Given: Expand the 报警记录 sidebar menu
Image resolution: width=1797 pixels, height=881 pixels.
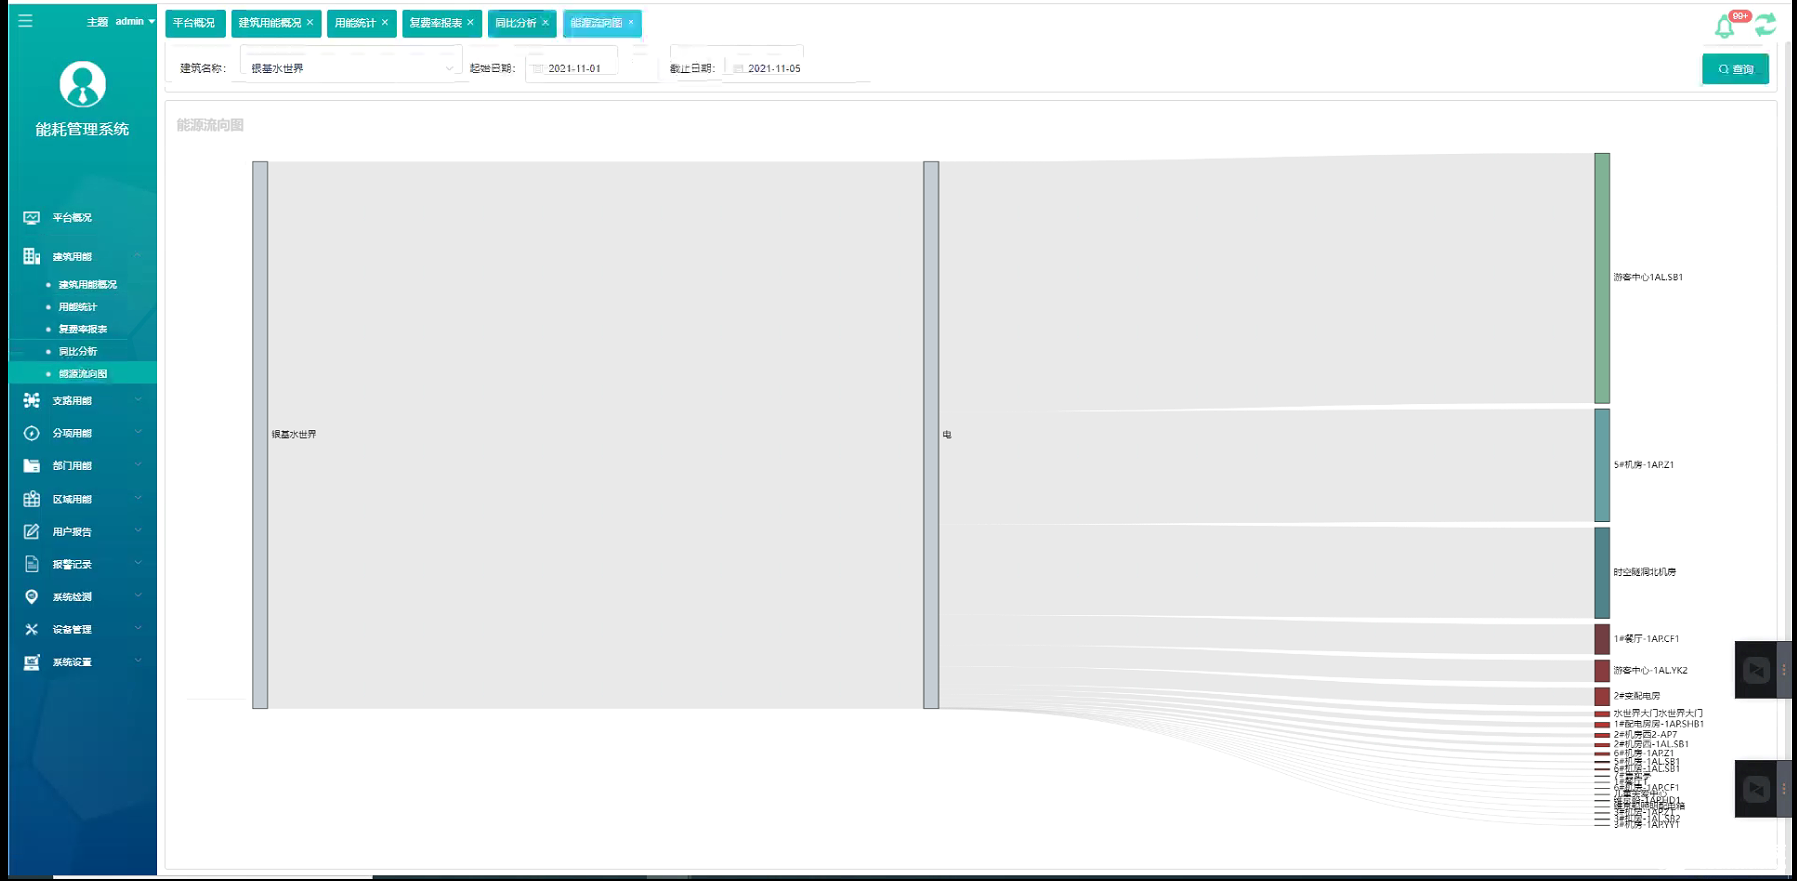Looking at the screenshot, I should pyautogui.click(x=80, y=565).
